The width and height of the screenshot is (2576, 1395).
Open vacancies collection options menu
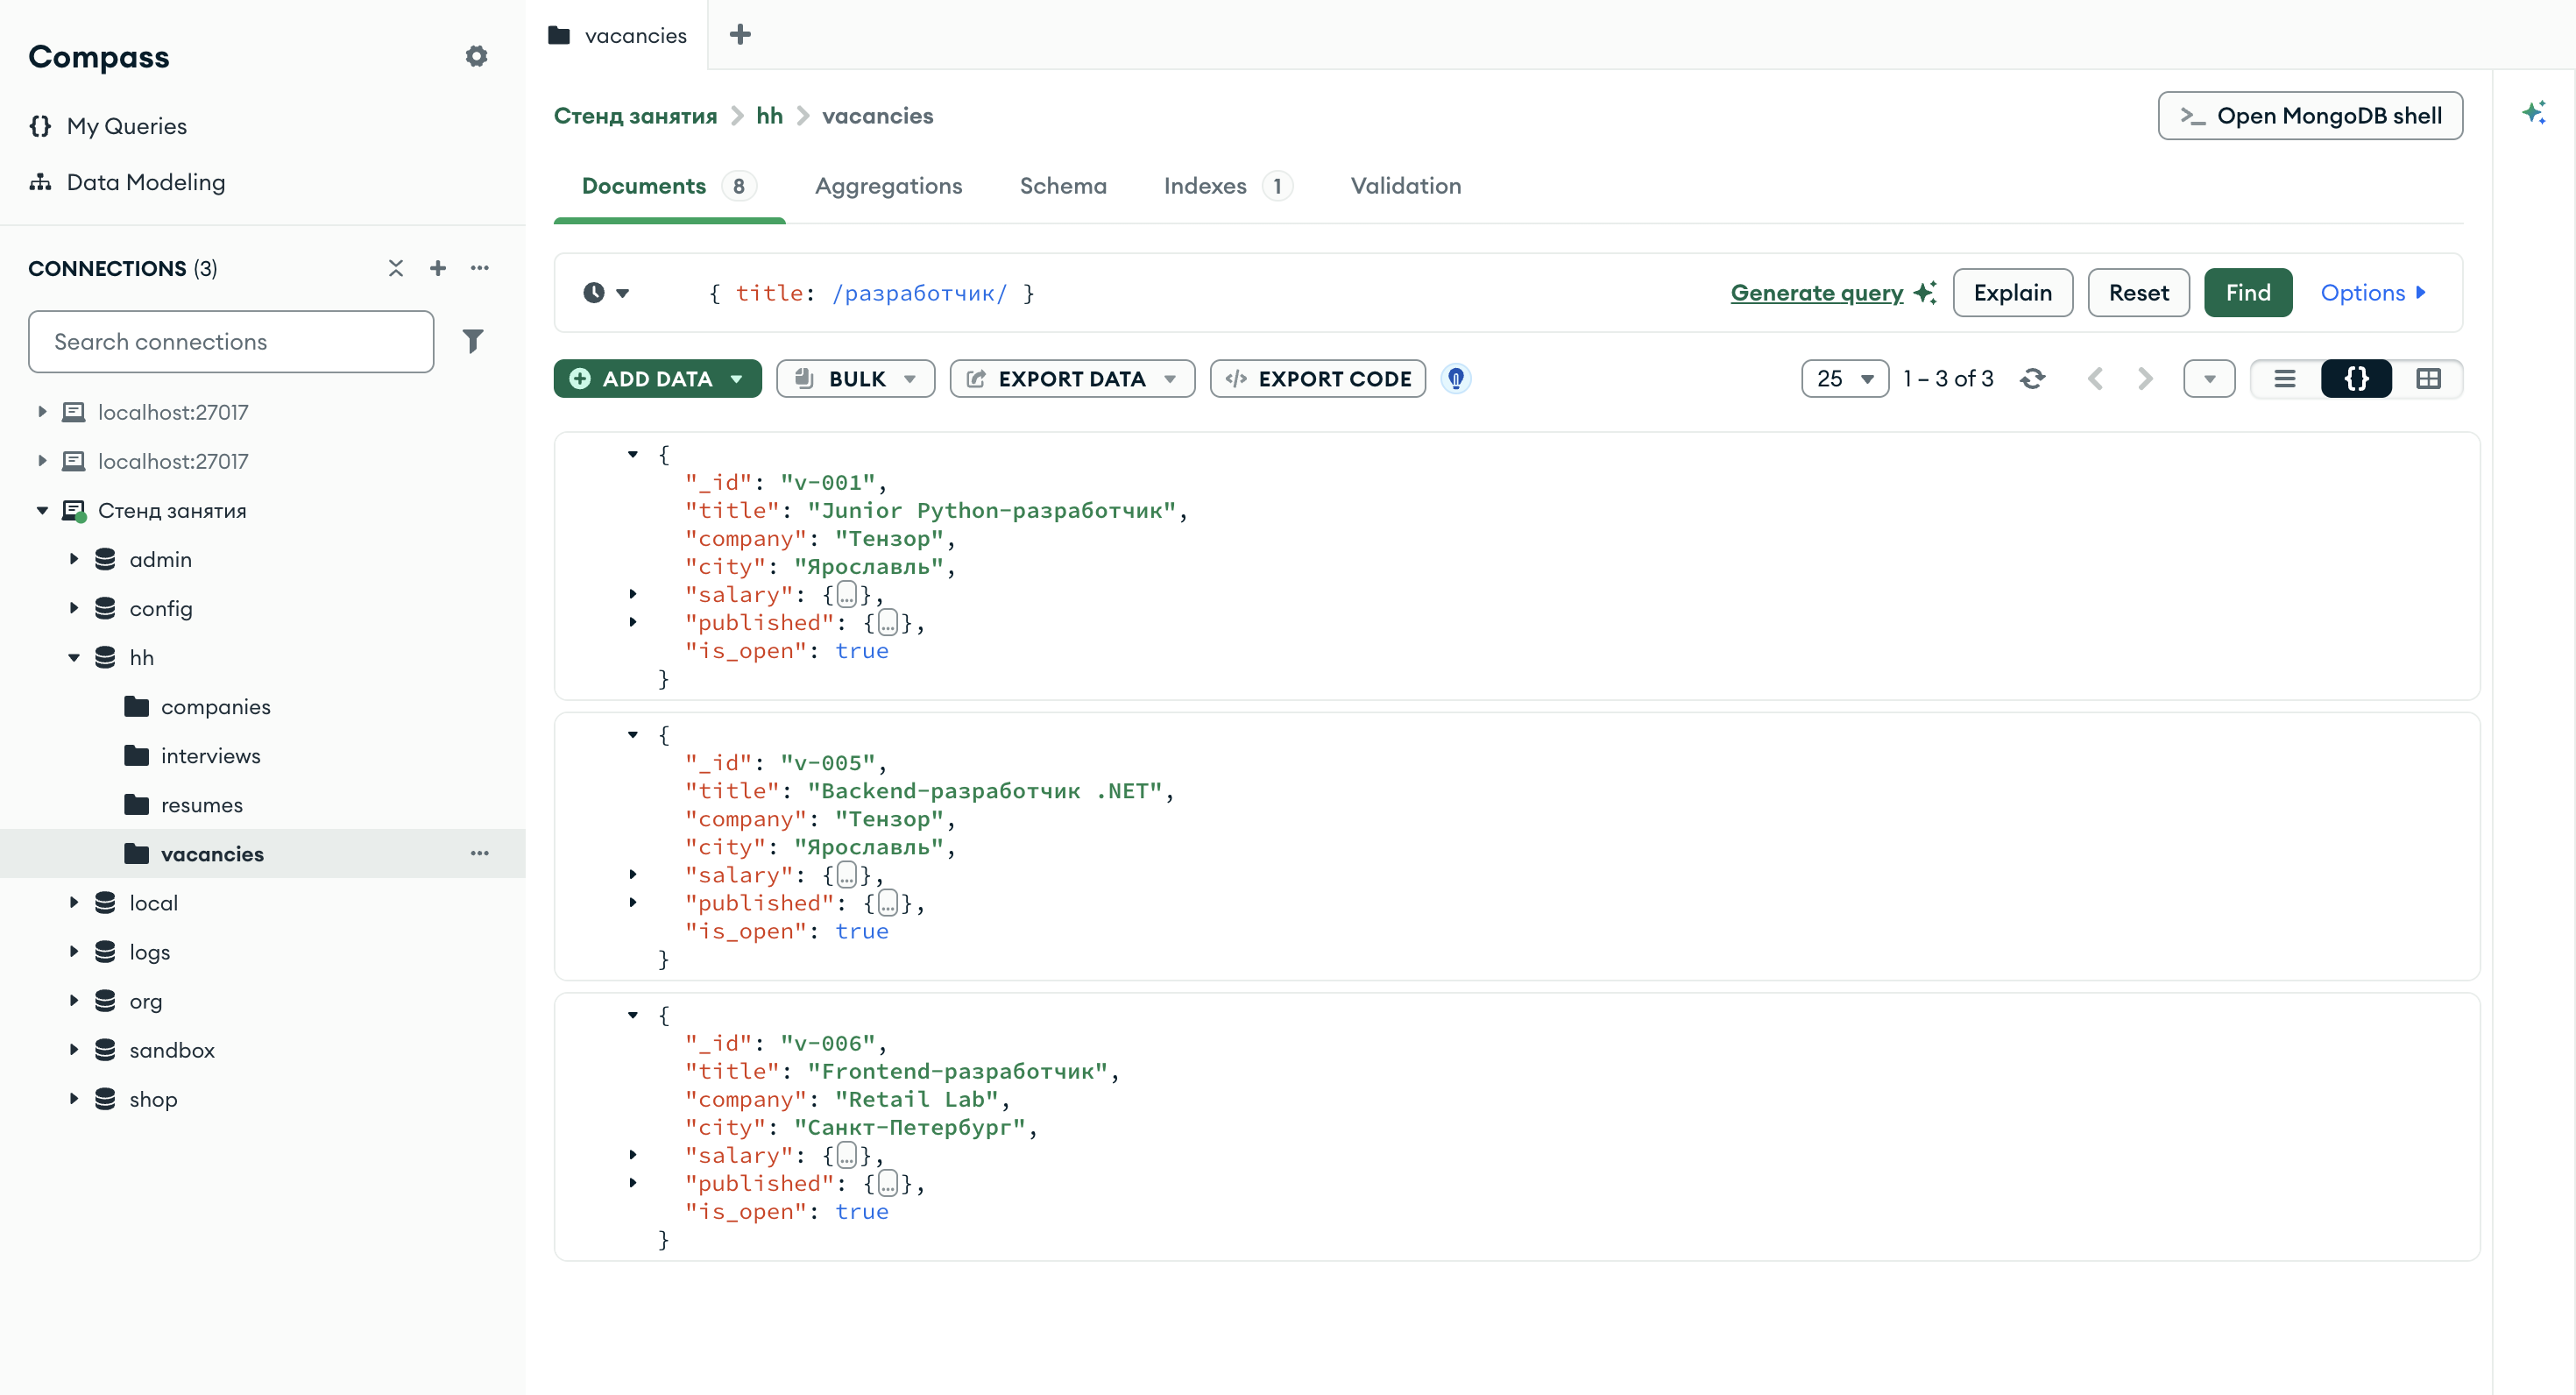[480, 853]
